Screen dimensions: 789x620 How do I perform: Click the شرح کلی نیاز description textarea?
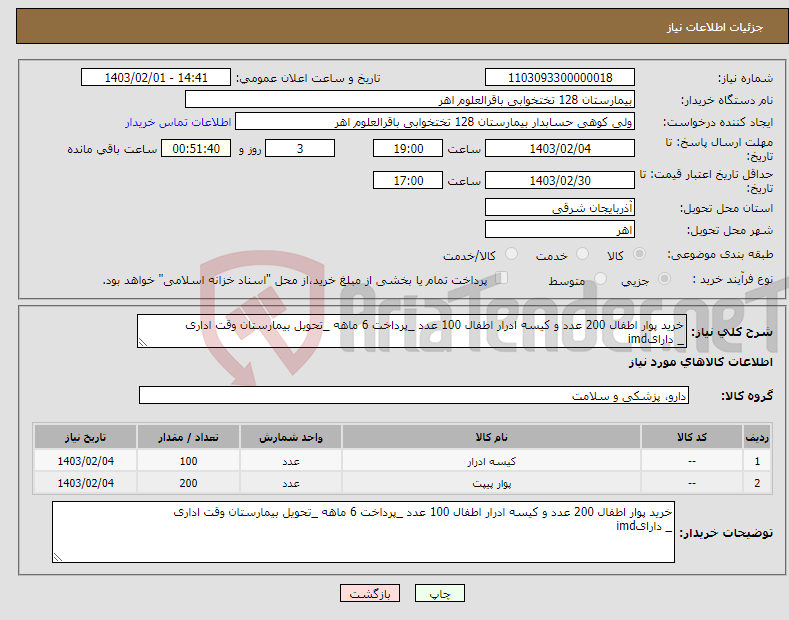point(412,331)
